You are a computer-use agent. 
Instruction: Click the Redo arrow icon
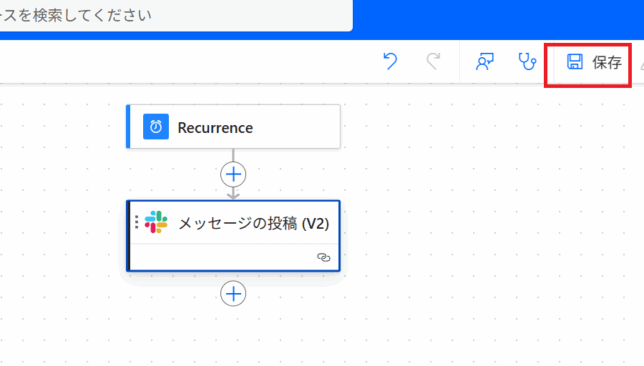(x=433, y=62)
